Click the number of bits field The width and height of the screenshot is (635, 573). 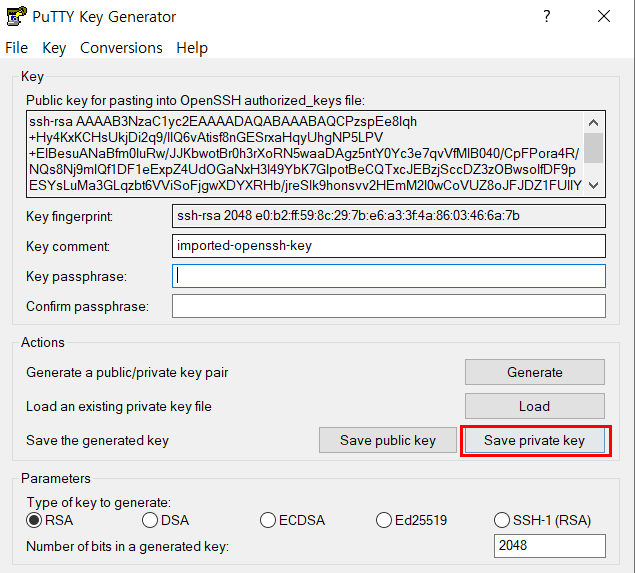point(550,546)
